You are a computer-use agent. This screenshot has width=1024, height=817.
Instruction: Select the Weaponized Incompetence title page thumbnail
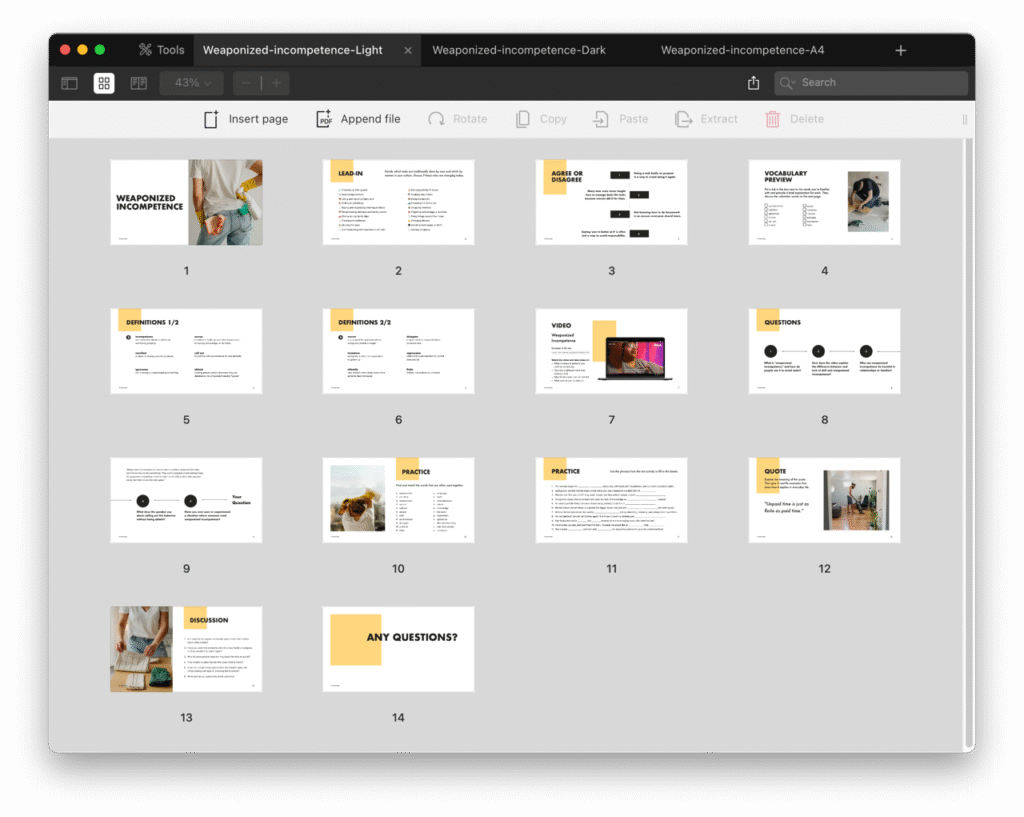[x=186, y=202]
